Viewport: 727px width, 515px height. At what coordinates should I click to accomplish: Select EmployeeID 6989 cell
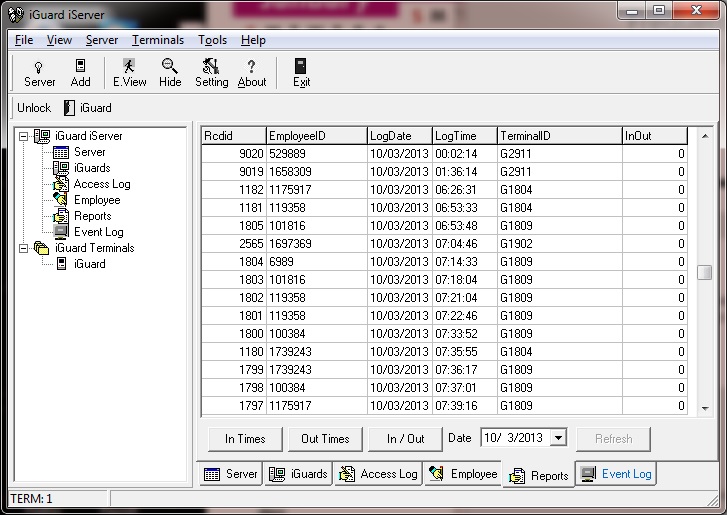(x=317, y=262)
